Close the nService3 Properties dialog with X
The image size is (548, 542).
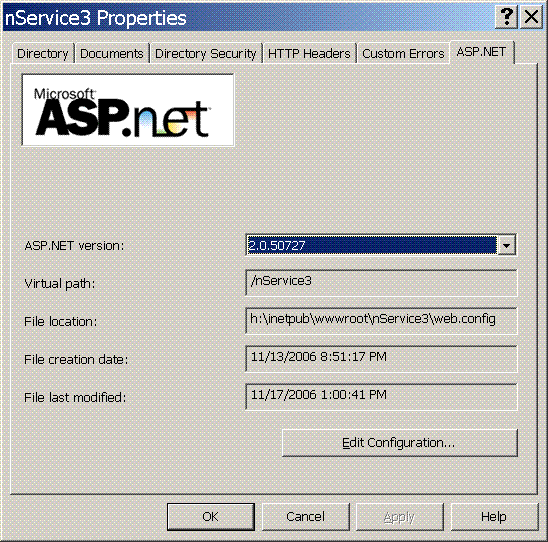pyautogui.click(x=531, y=17)
